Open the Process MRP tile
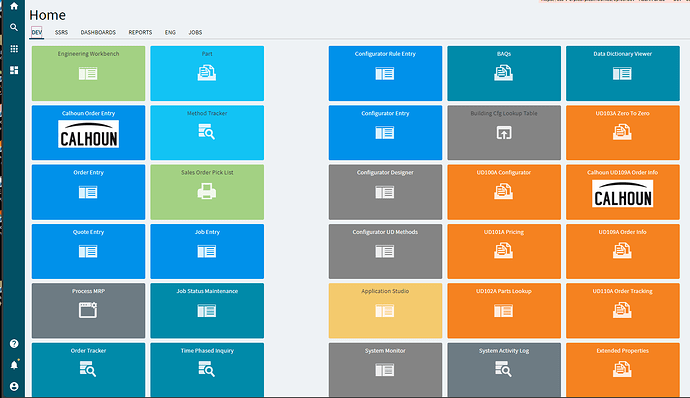The image size is (690, 398). coord(88,311)
